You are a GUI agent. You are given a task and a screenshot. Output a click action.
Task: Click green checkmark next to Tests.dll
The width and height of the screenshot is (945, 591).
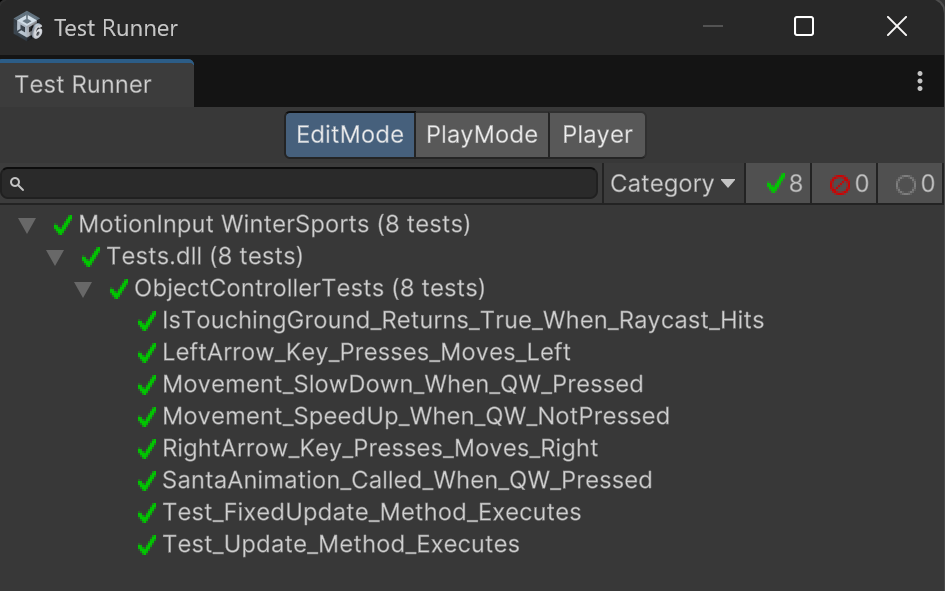coord(91,257)
